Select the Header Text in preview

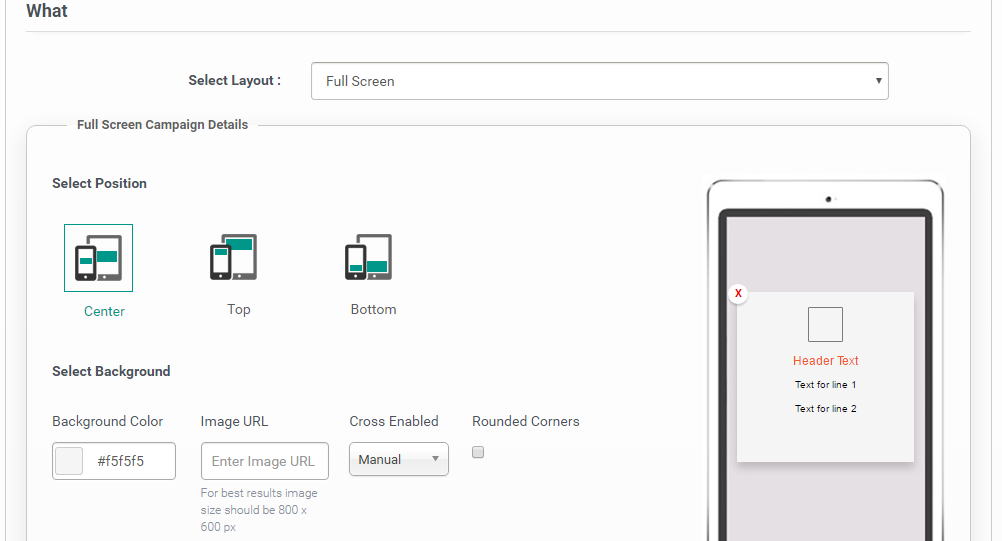[x=825, y=361]
